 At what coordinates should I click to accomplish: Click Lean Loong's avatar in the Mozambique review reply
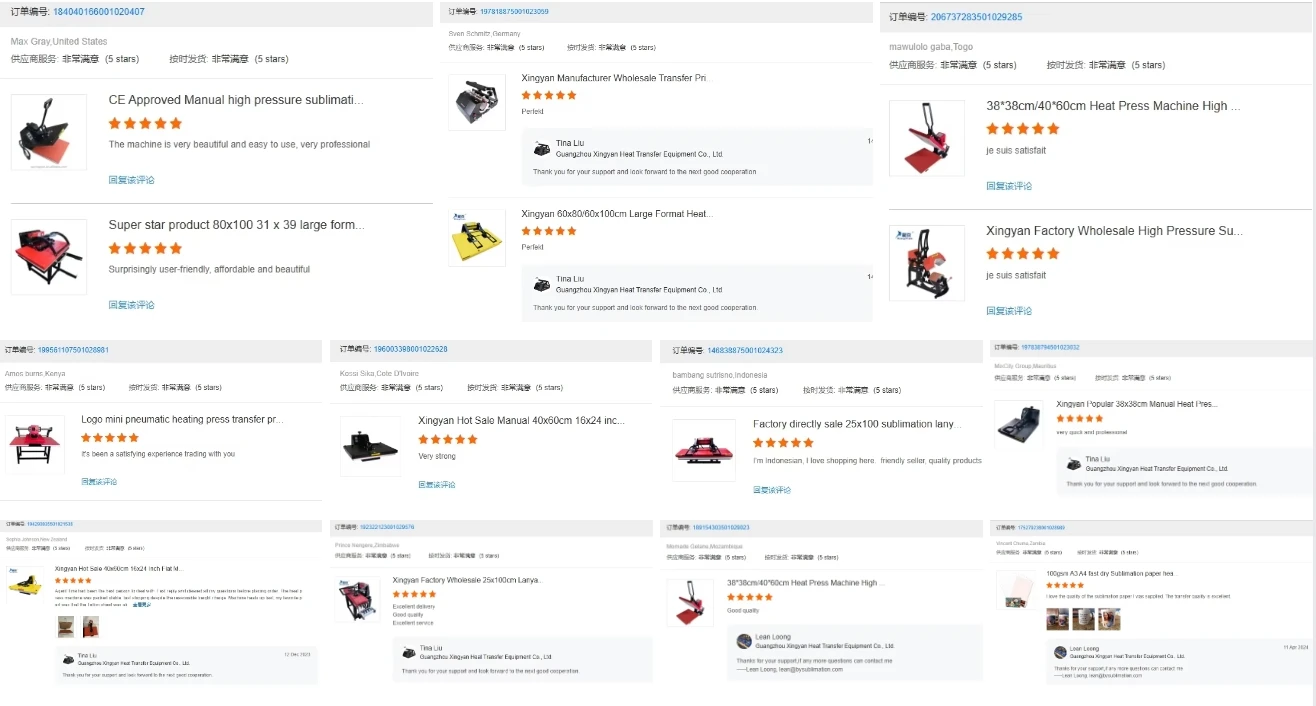click(743, 641)
